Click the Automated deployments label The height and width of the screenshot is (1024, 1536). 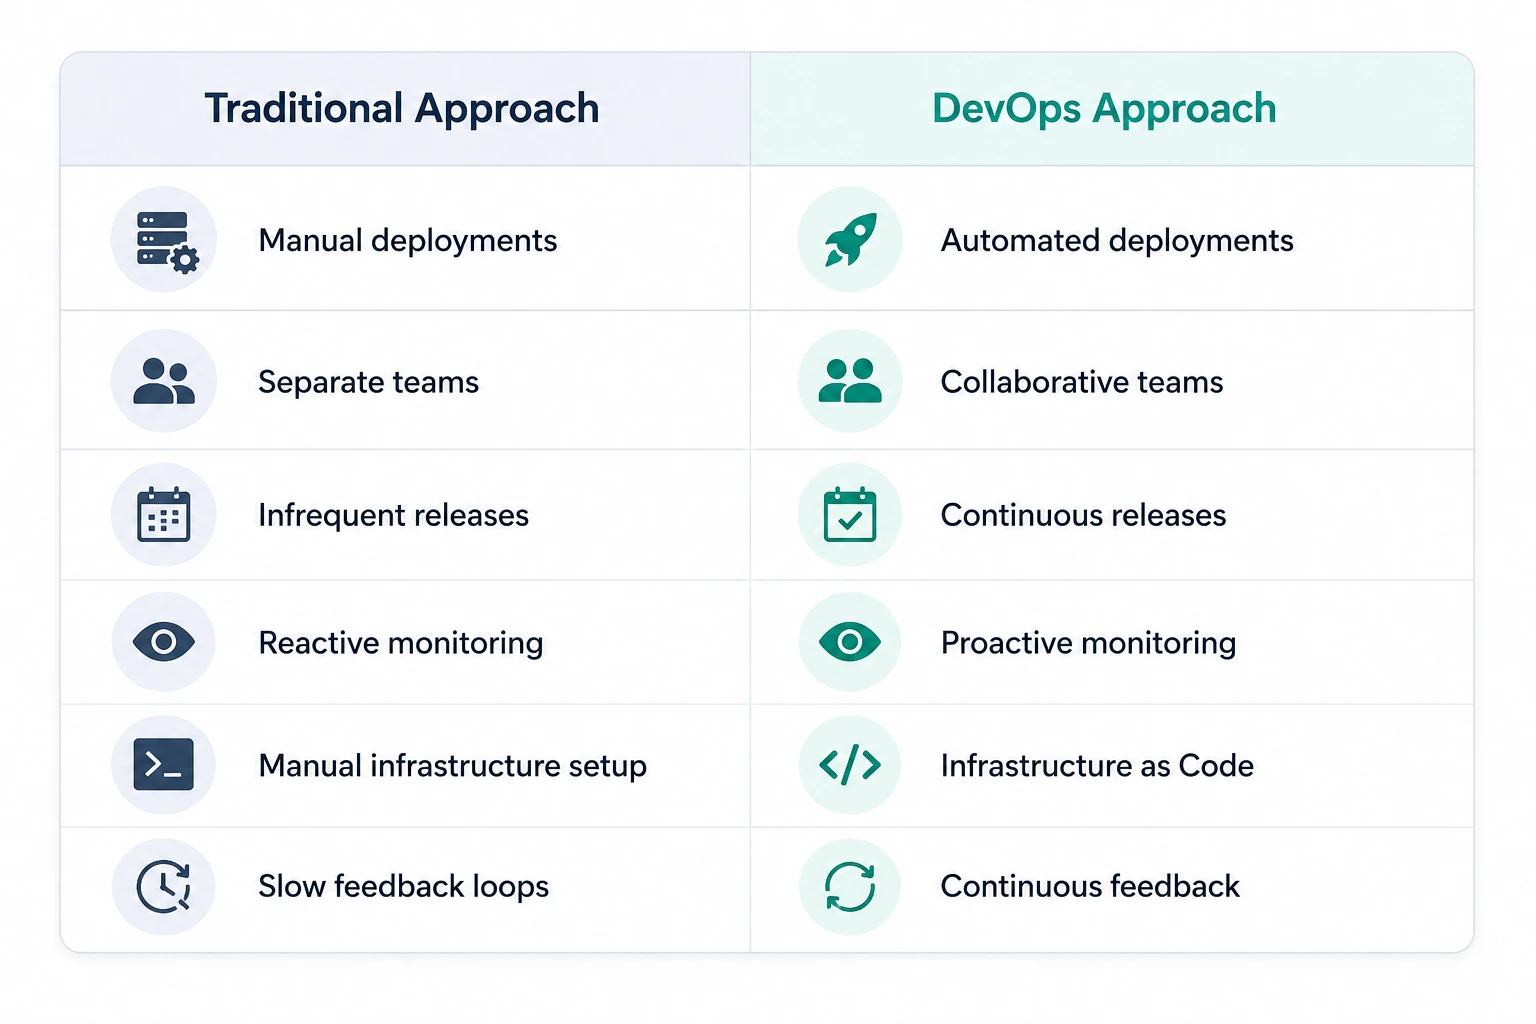point(1117,241)
